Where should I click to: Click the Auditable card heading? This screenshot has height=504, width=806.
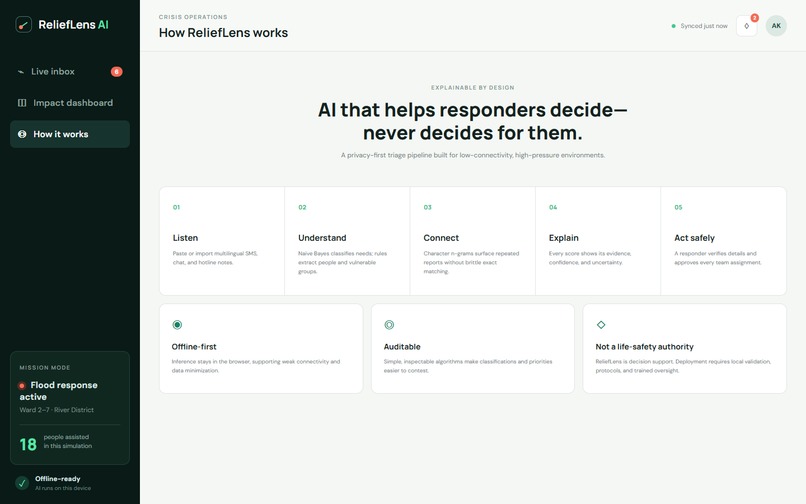(x=402, y=347)
